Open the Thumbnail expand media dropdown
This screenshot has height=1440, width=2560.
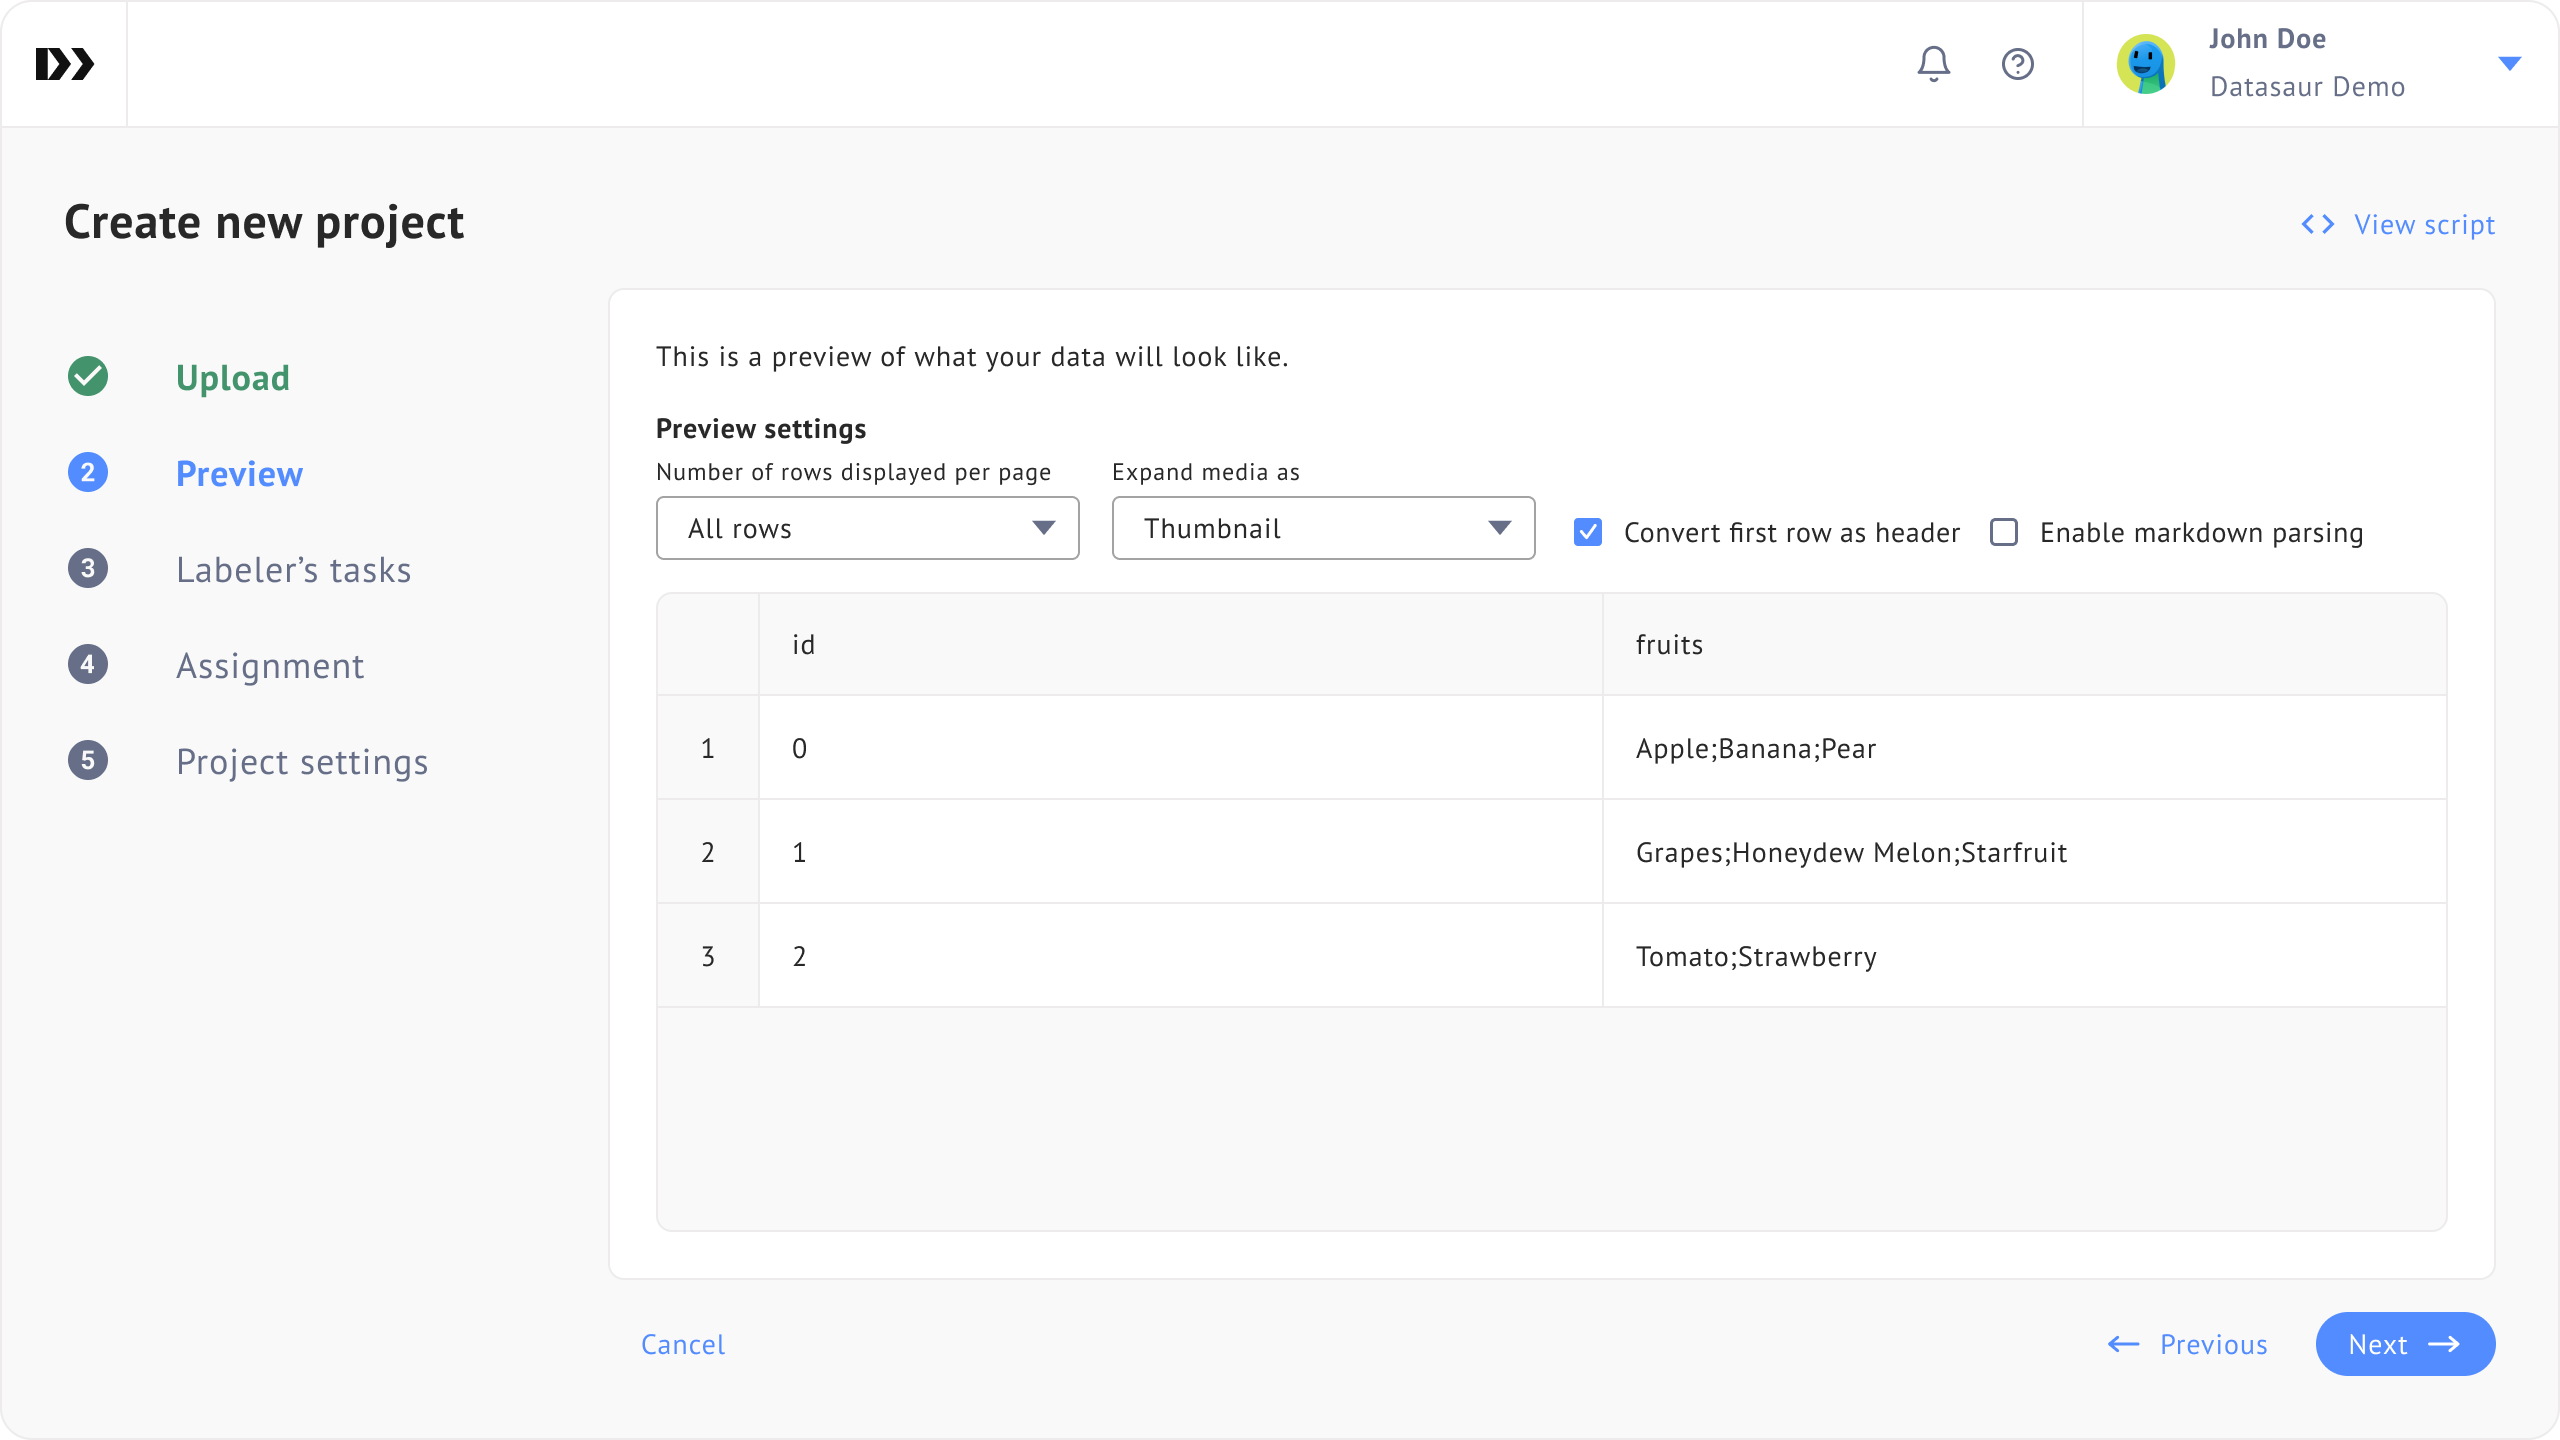1323,528
